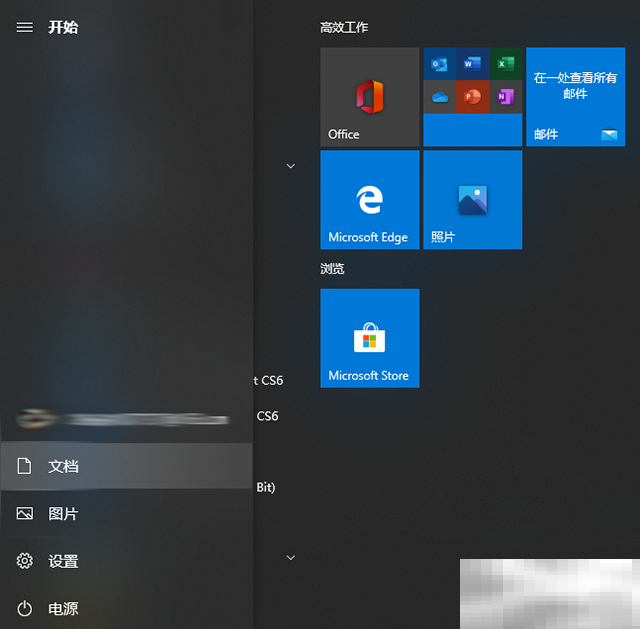Launch PowerPoint from the Office apps tile
The image size is (640, 629).
473,97
